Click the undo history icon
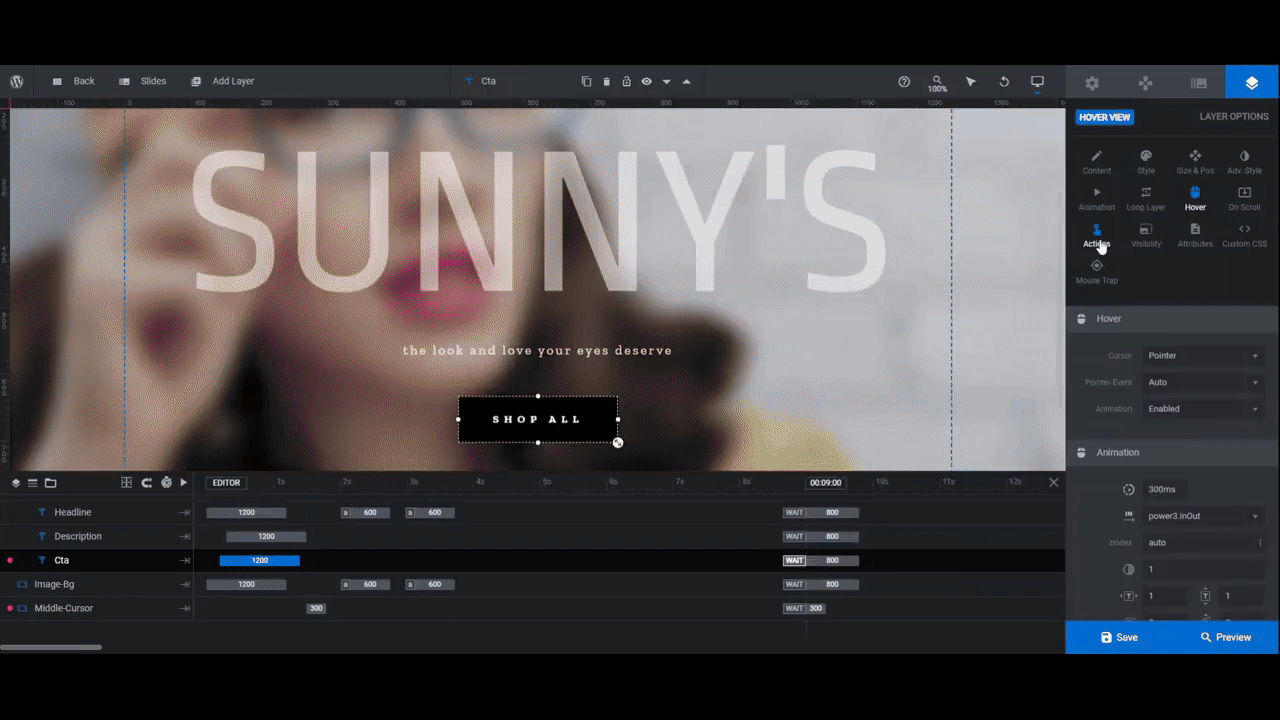Image resolution: width=1280 pixels, height=720 pixels. tap(1003, 81)
